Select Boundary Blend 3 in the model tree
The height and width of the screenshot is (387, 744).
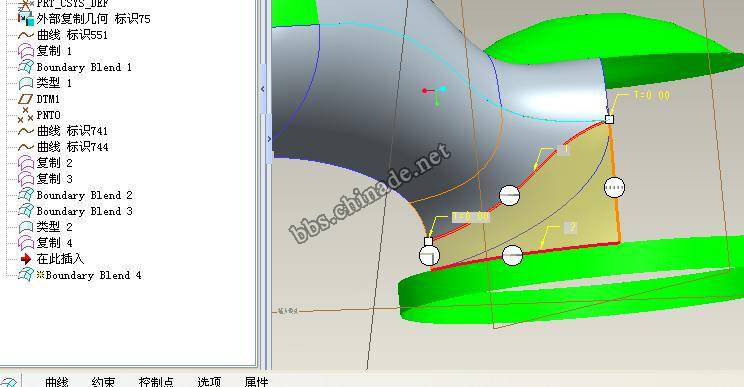click(x=84, y=211)
